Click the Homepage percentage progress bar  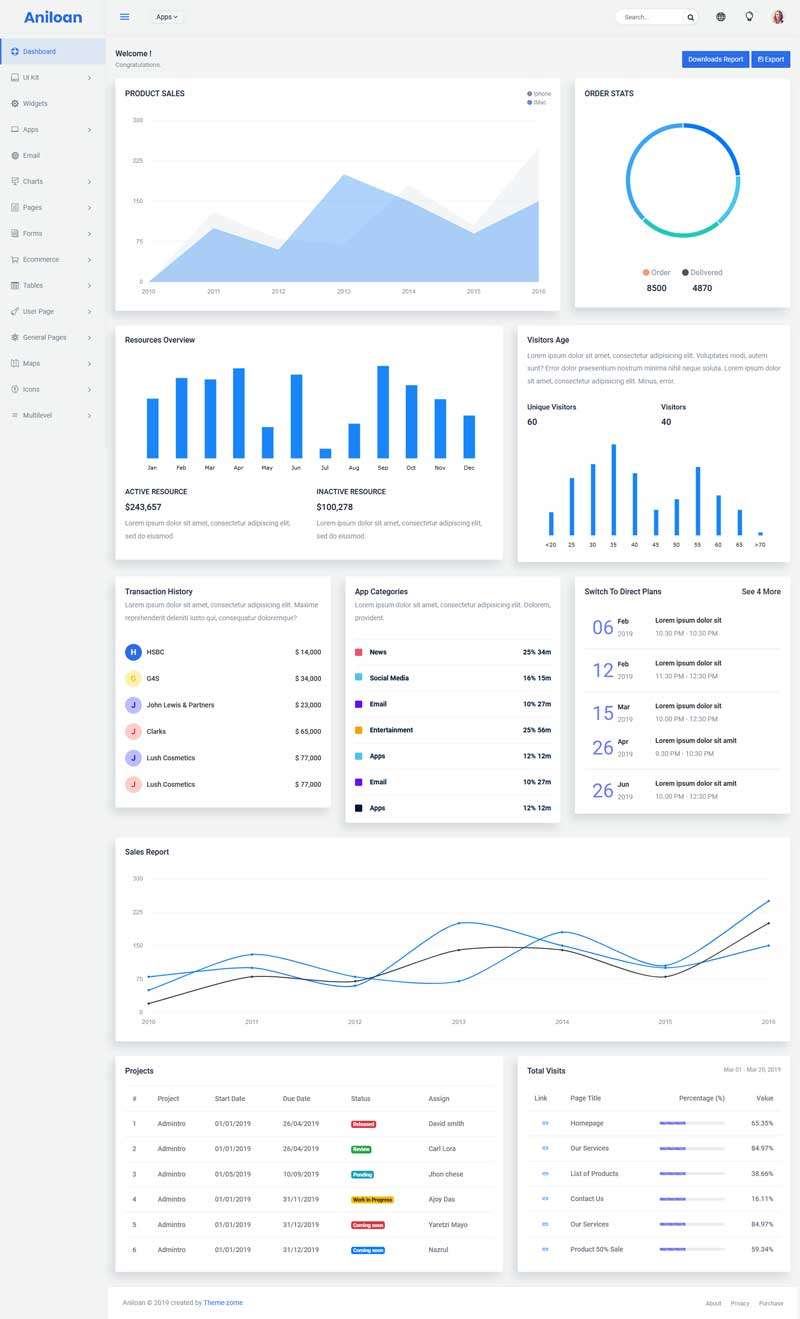tap(691, 1123)
